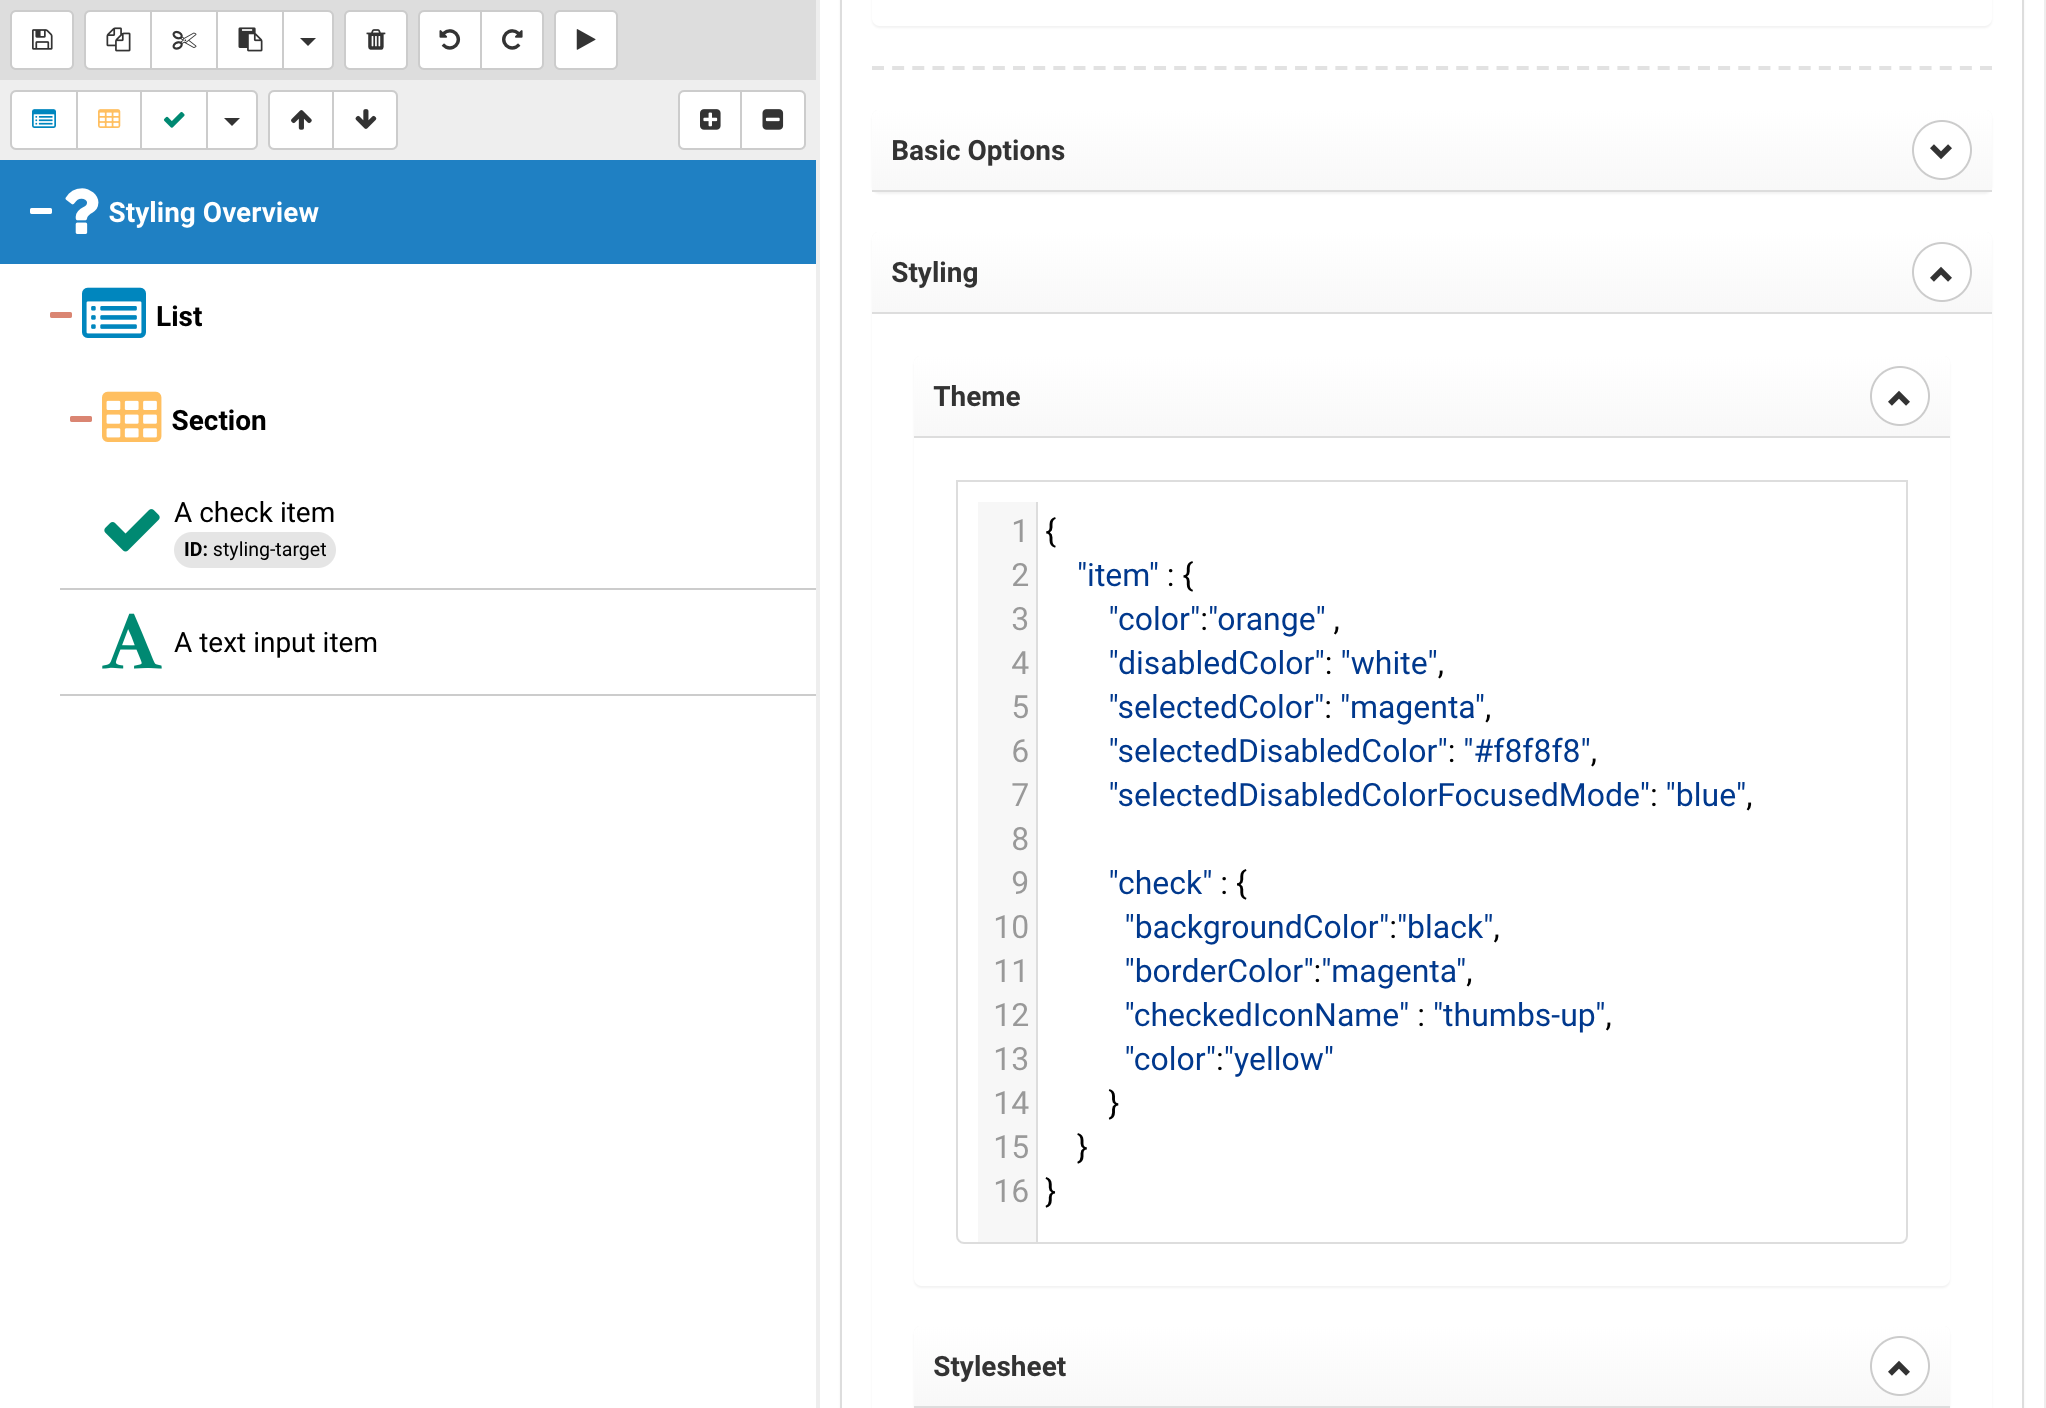Click the scissors cut icon
2046x1408 pixels.
click(x=184, y=40)
